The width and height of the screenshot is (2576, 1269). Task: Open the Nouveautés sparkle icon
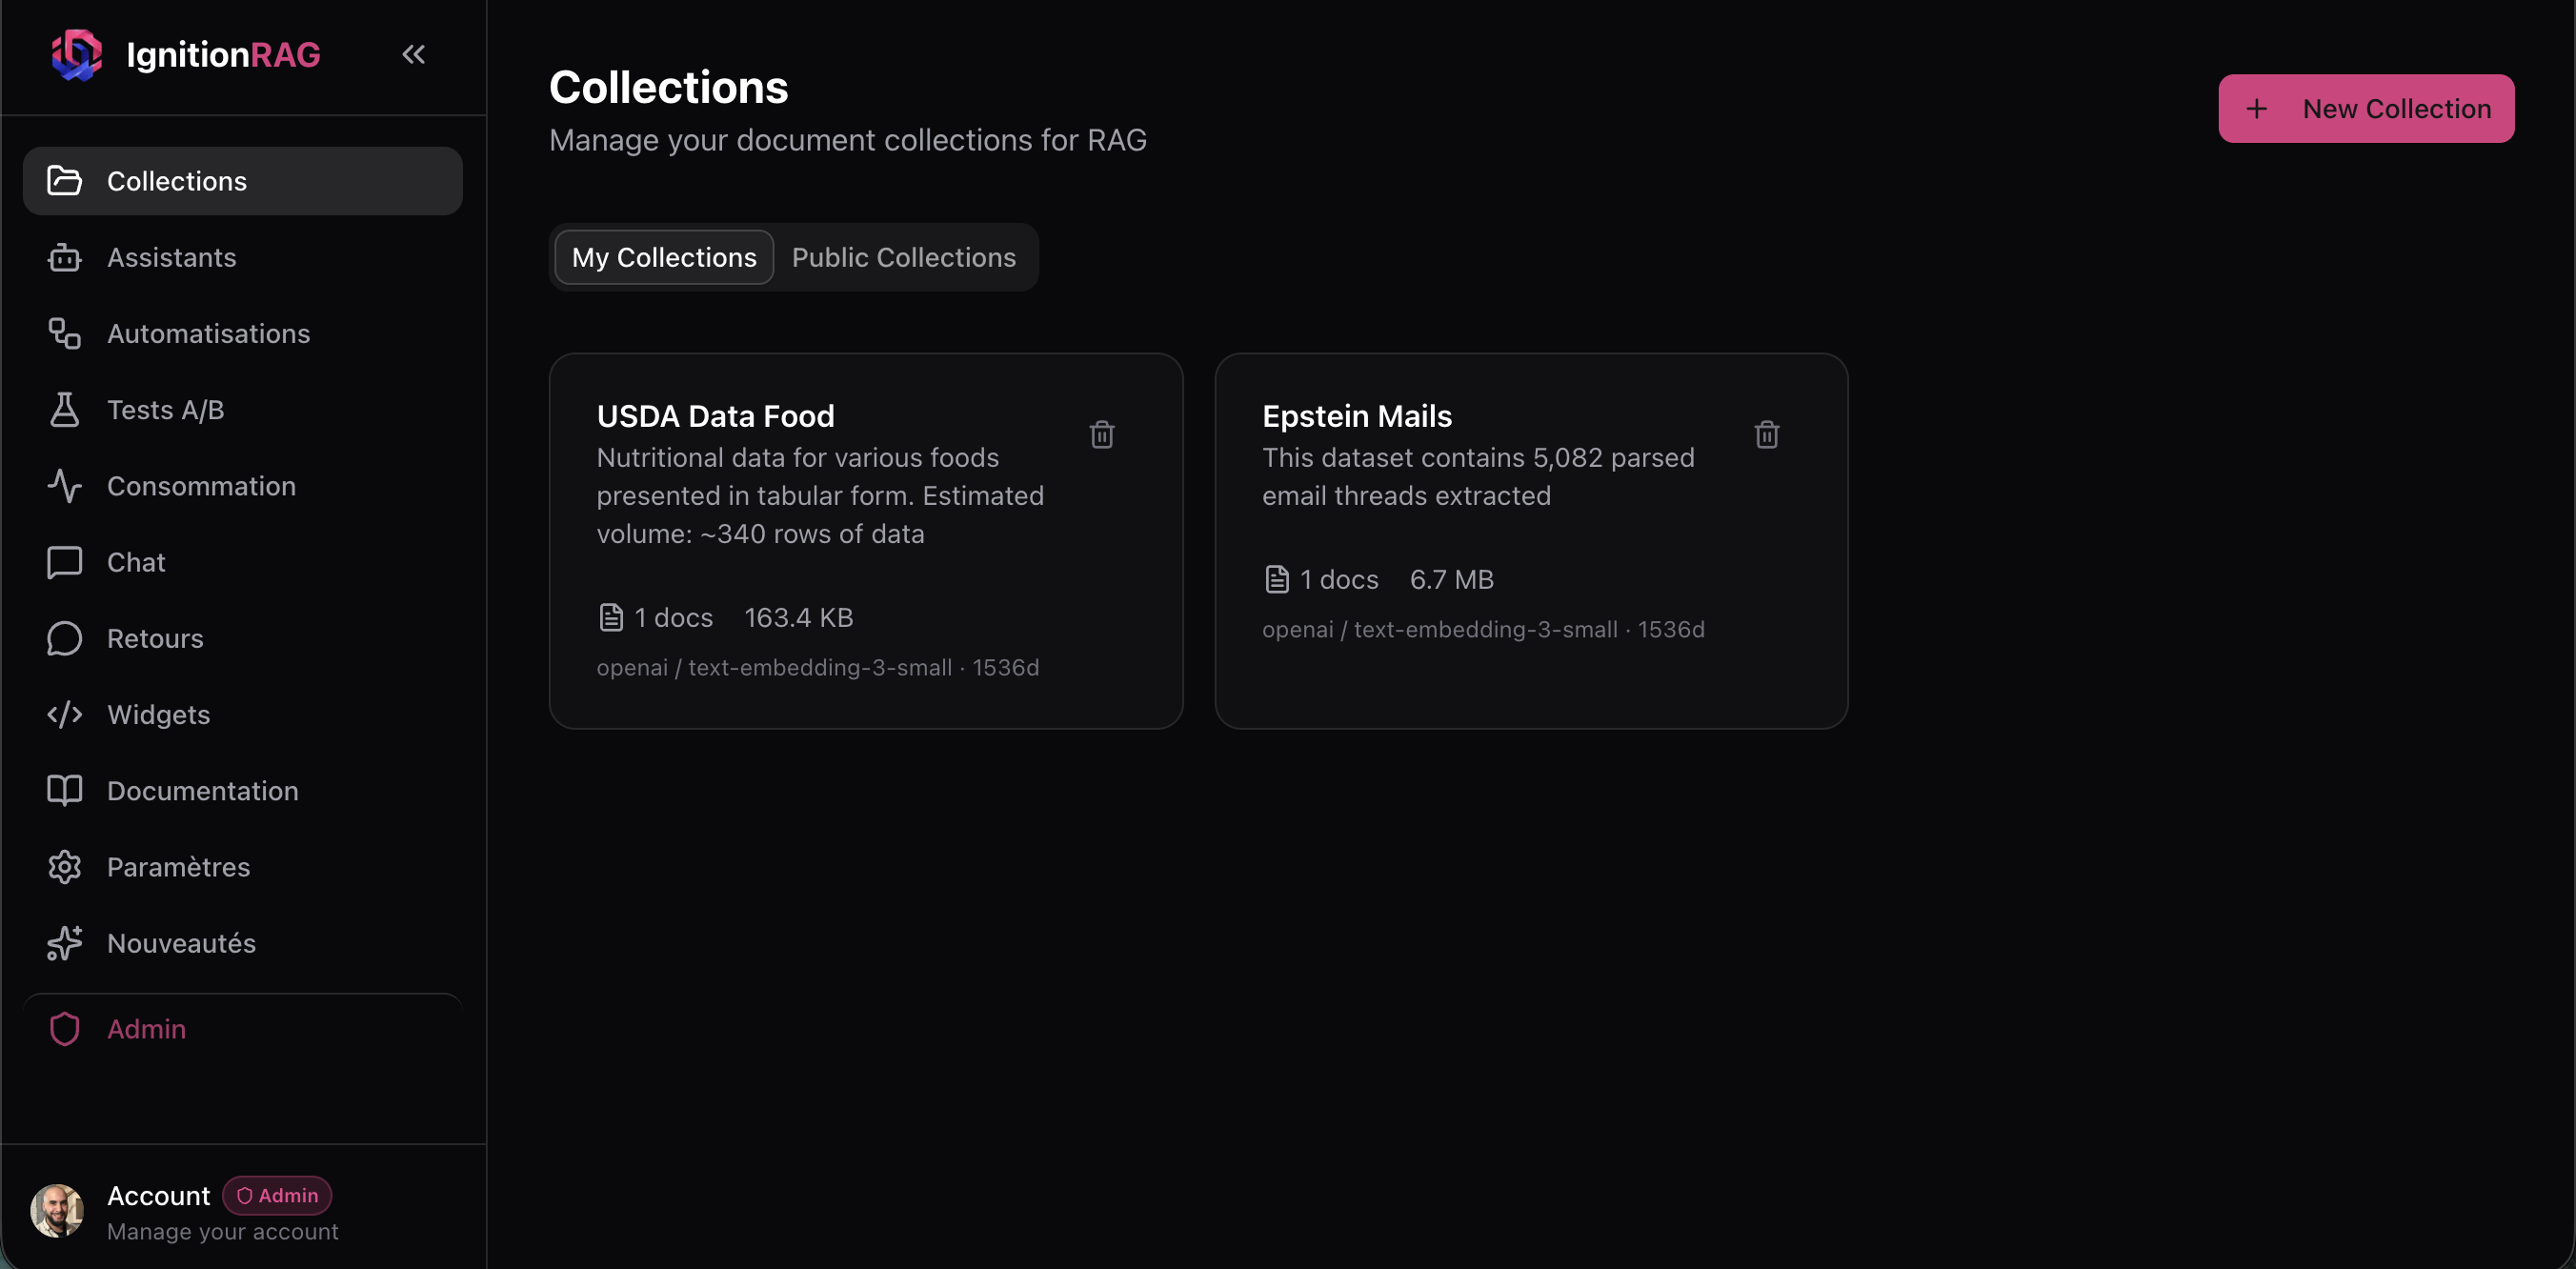pyautogui.click(x=64, y=943)
